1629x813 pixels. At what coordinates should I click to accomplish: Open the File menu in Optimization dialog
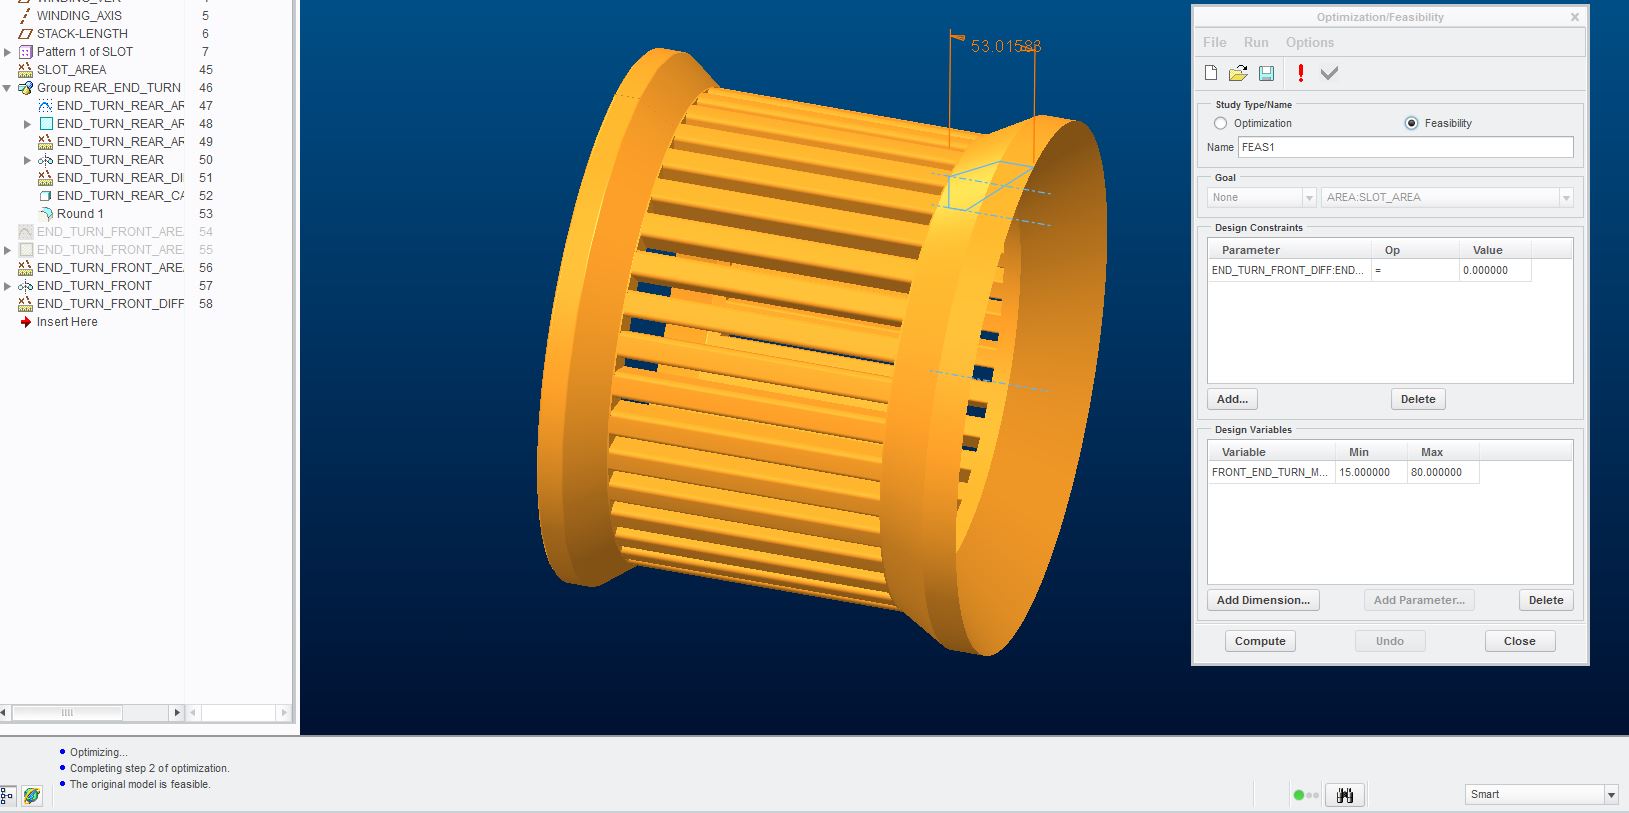pyautogui.click(x=1215, y=42)
